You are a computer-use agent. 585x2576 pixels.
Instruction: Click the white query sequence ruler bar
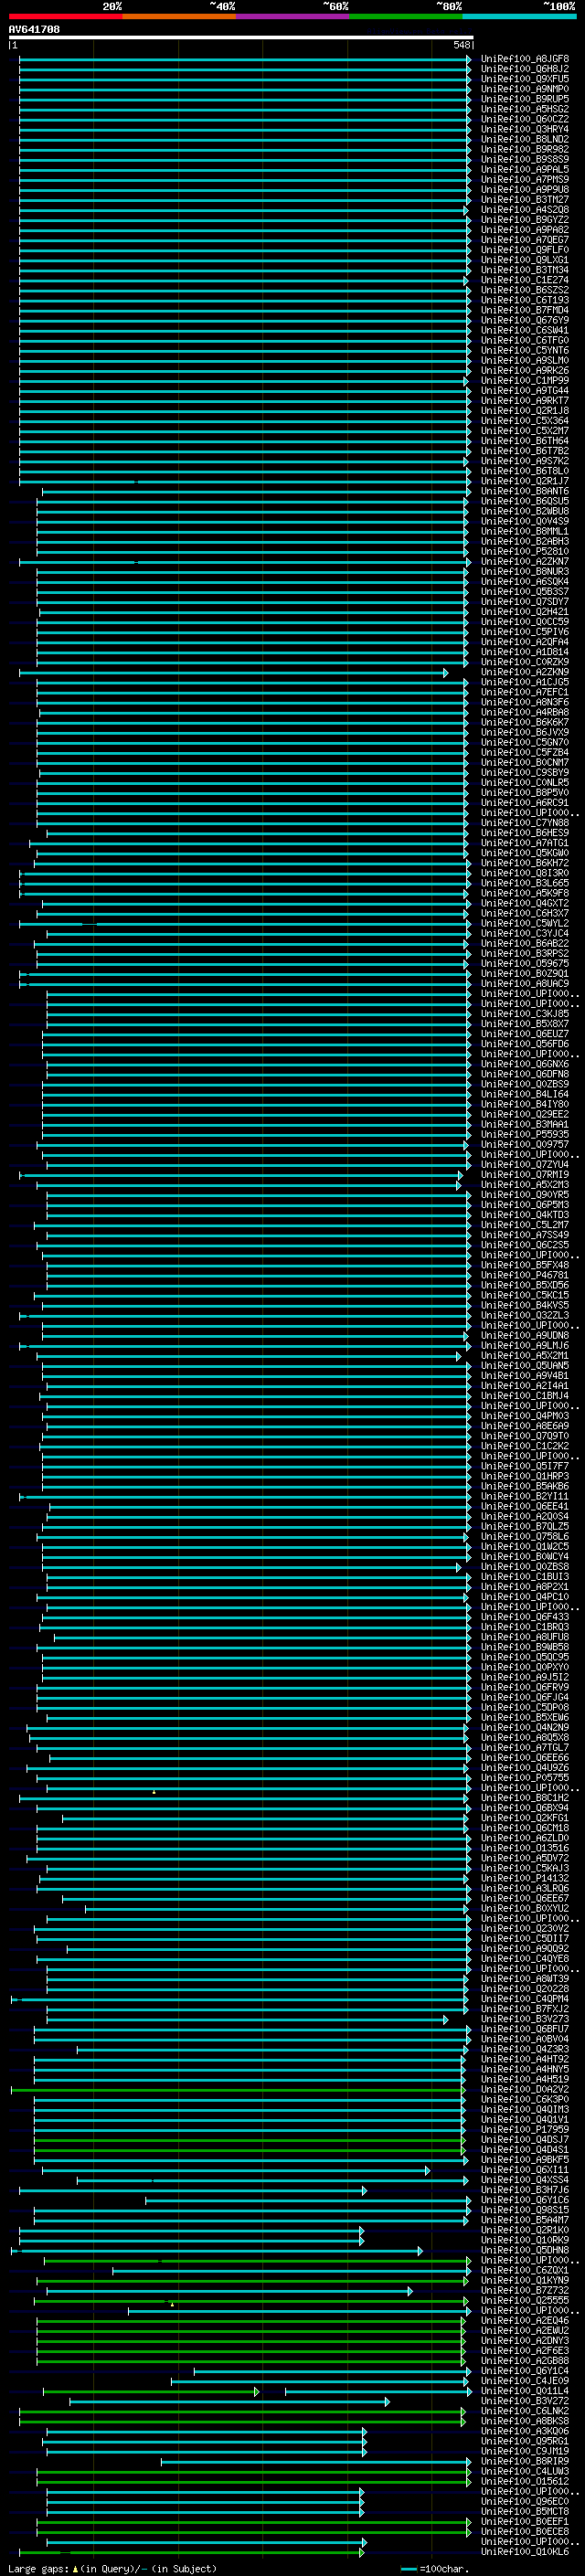pyautogui.click(x=241, y=38)
